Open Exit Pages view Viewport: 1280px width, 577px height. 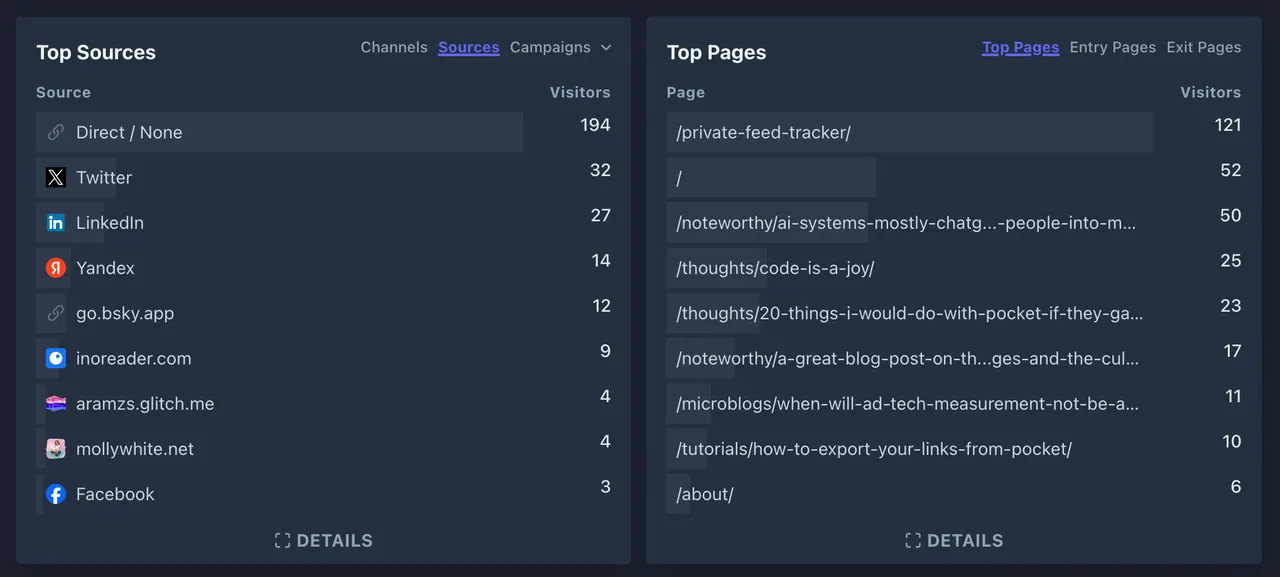click(x=1203, y=47)
